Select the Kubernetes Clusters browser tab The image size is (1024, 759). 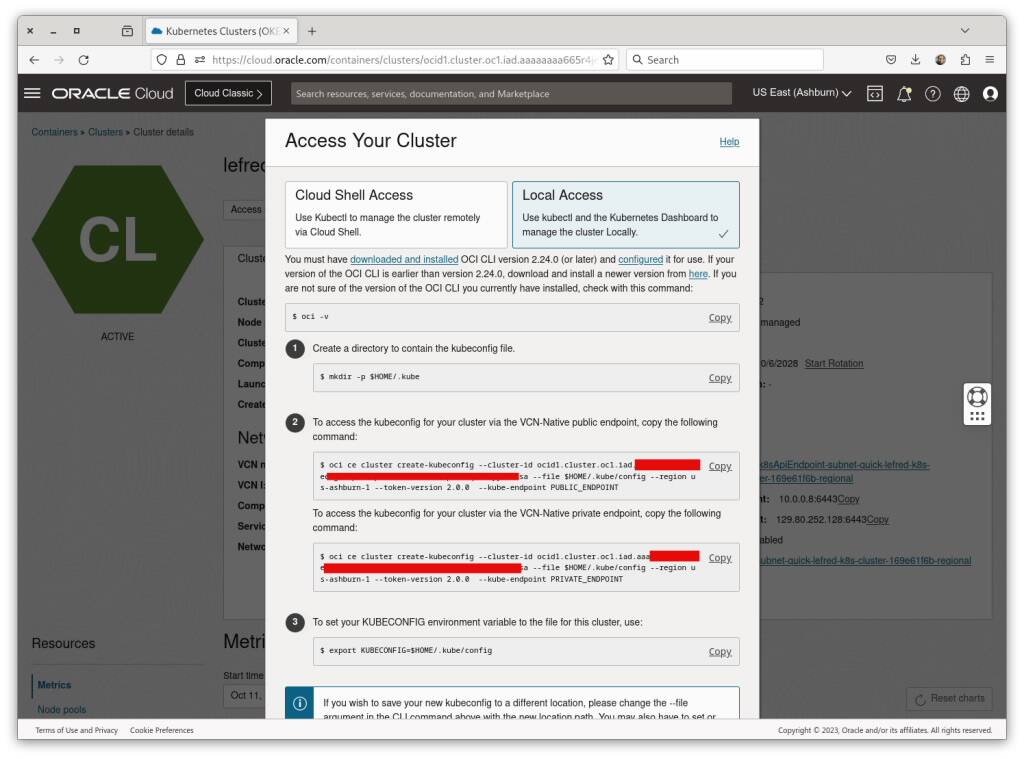click(221, 31)
